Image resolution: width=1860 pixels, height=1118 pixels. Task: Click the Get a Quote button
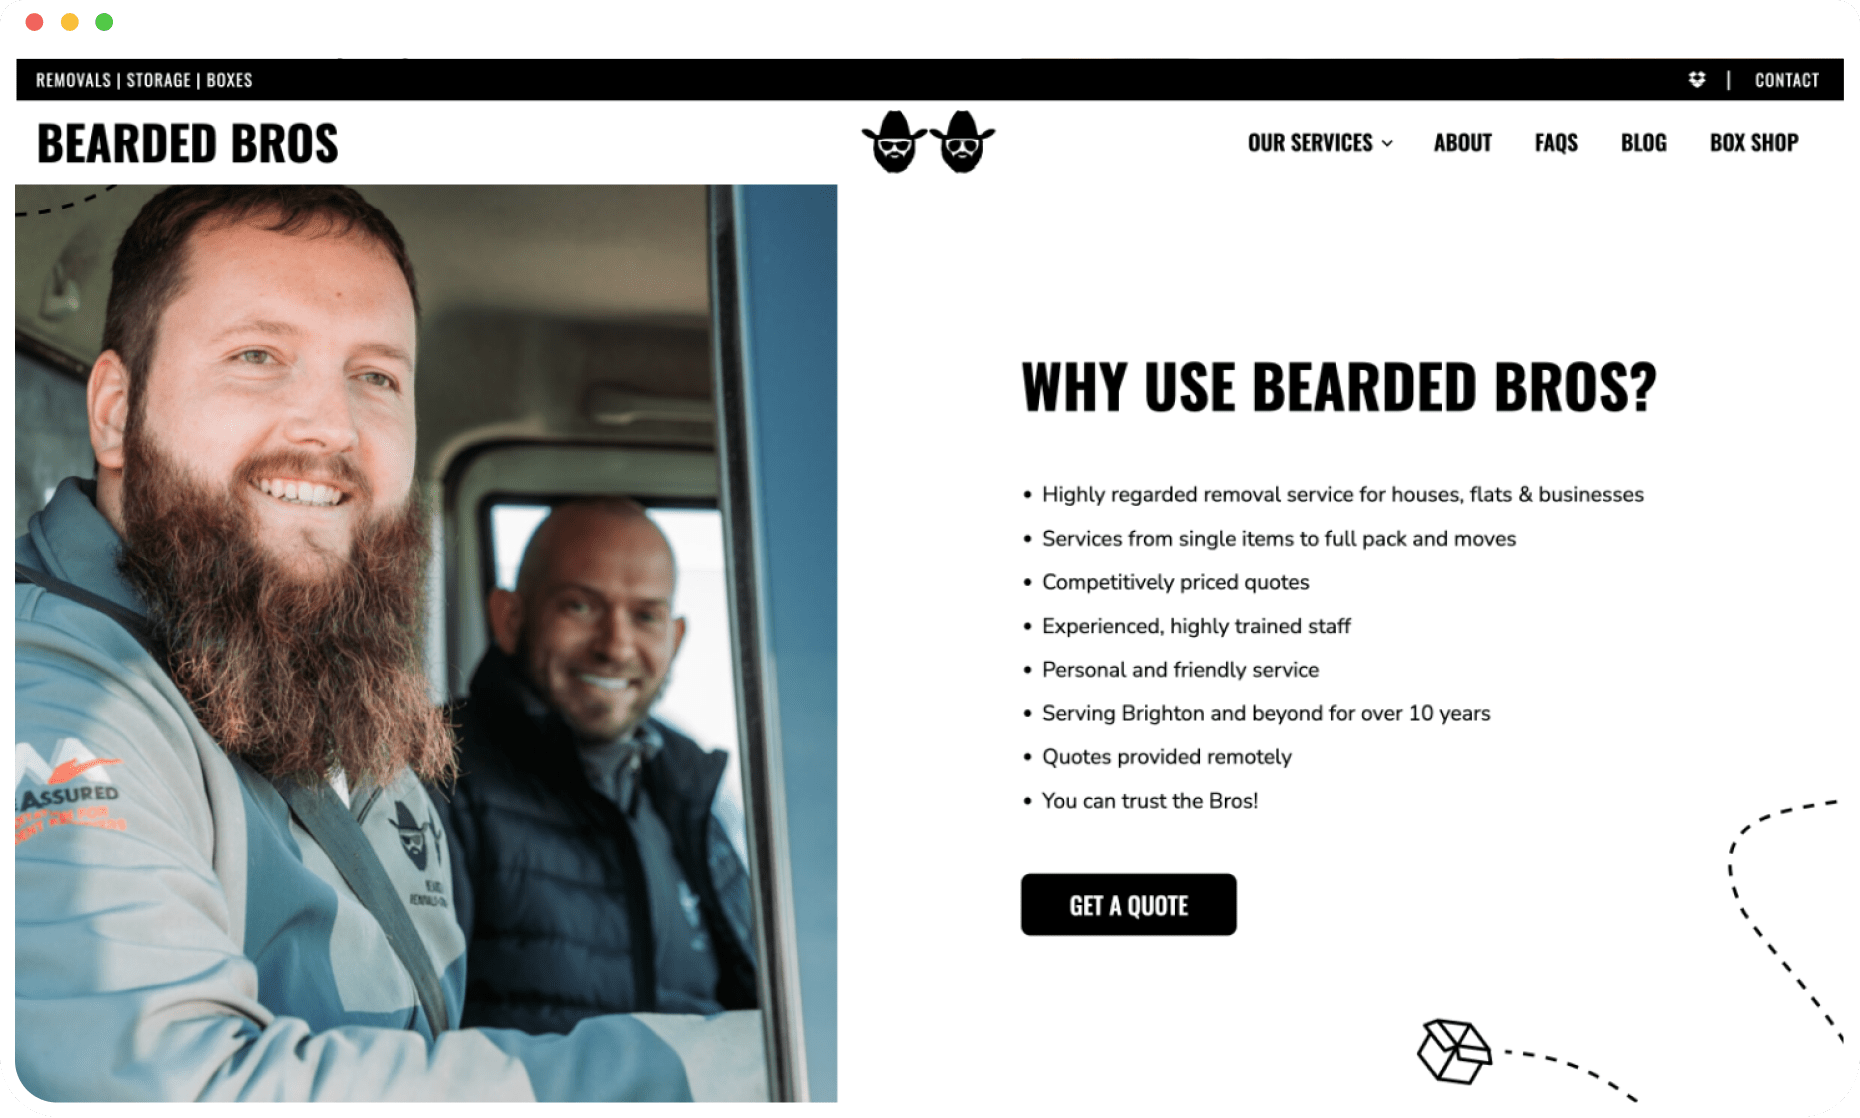[x=1128, y=905]
